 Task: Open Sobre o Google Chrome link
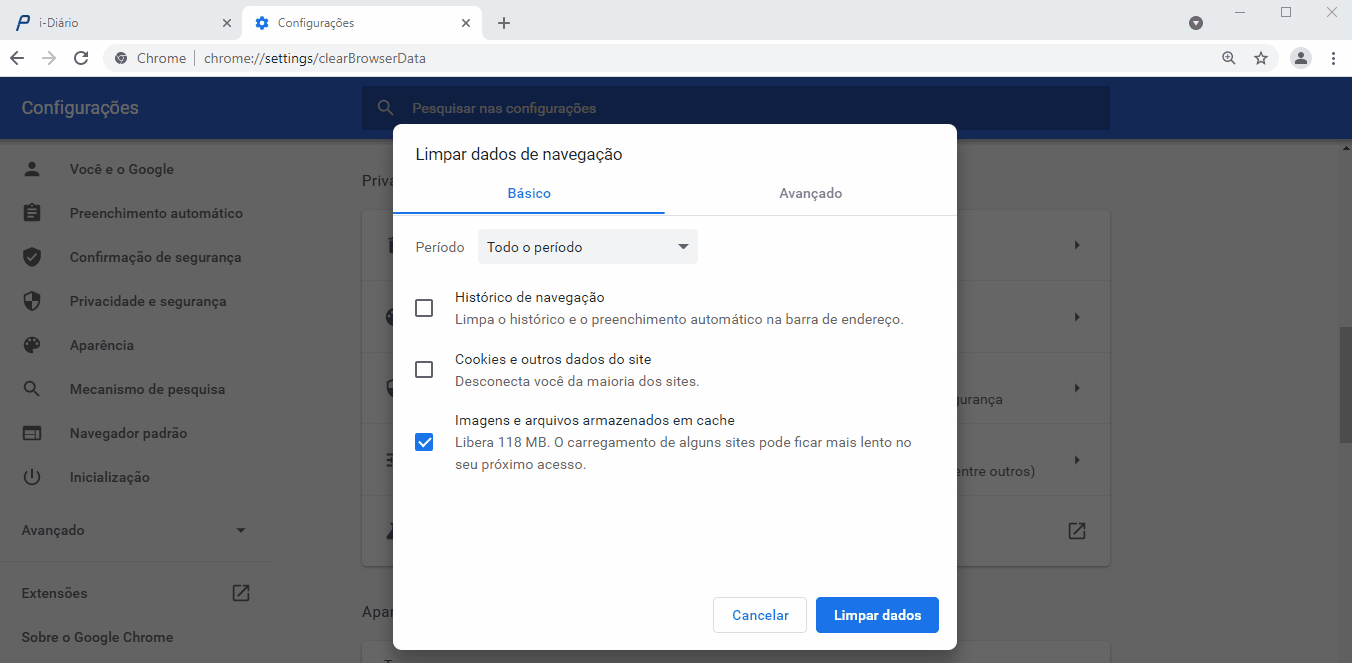coord(97,637)
